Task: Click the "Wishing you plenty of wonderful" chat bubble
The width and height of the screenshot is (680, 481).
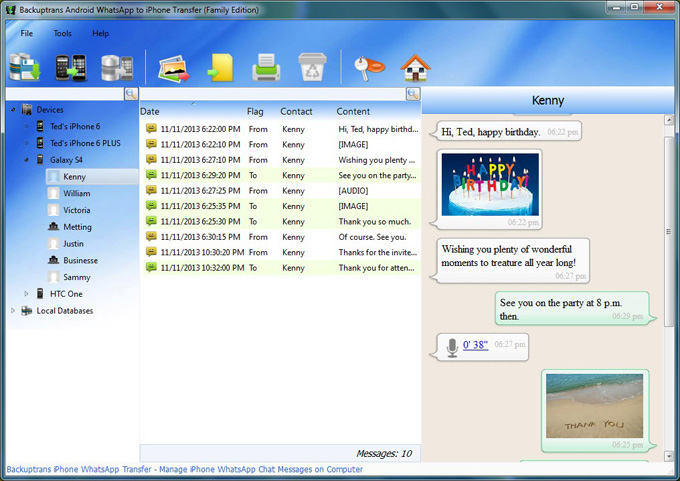Action: pos(510,261)
